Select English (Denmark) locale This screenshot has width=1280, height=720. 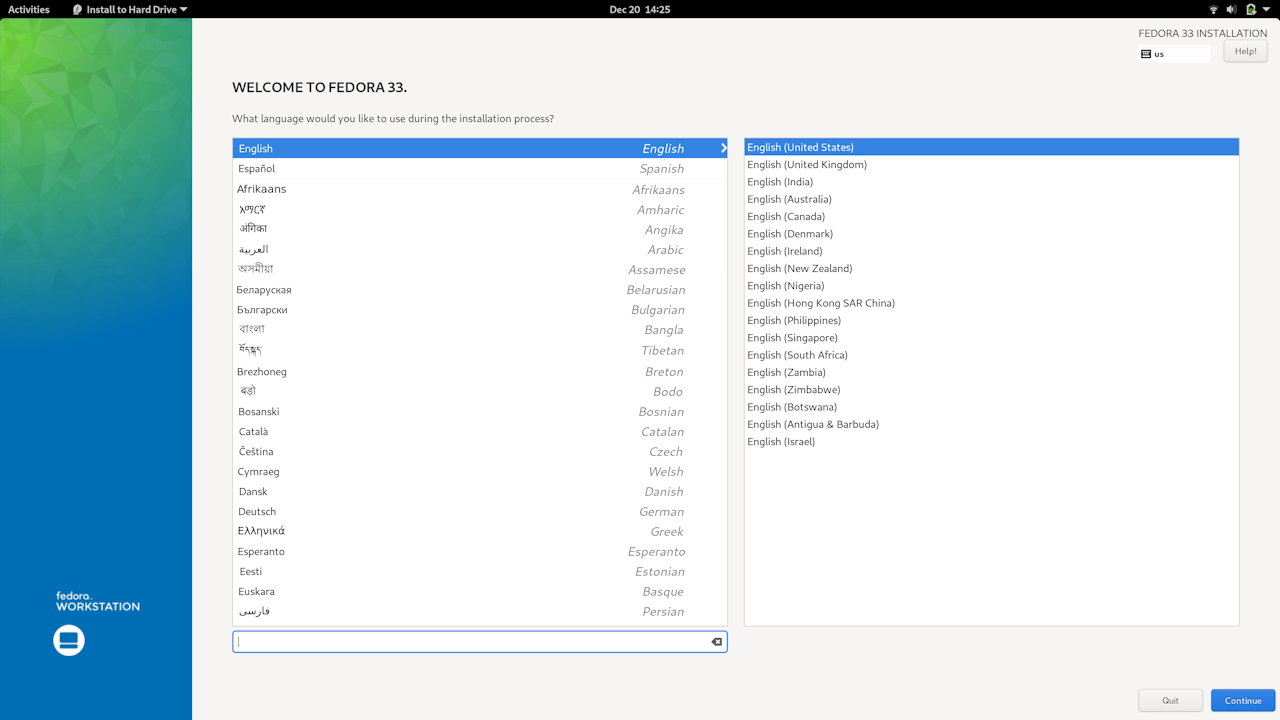[x=991, y=234]
